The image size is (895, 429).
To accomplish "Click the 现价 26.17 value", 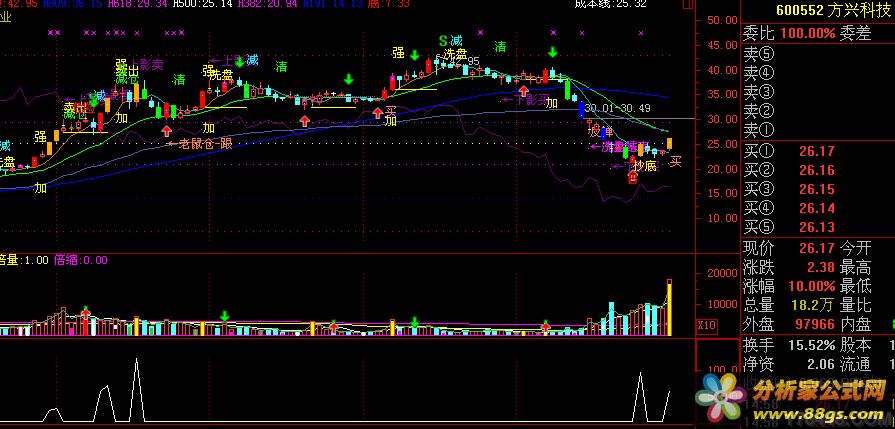I will click(817, 248).
